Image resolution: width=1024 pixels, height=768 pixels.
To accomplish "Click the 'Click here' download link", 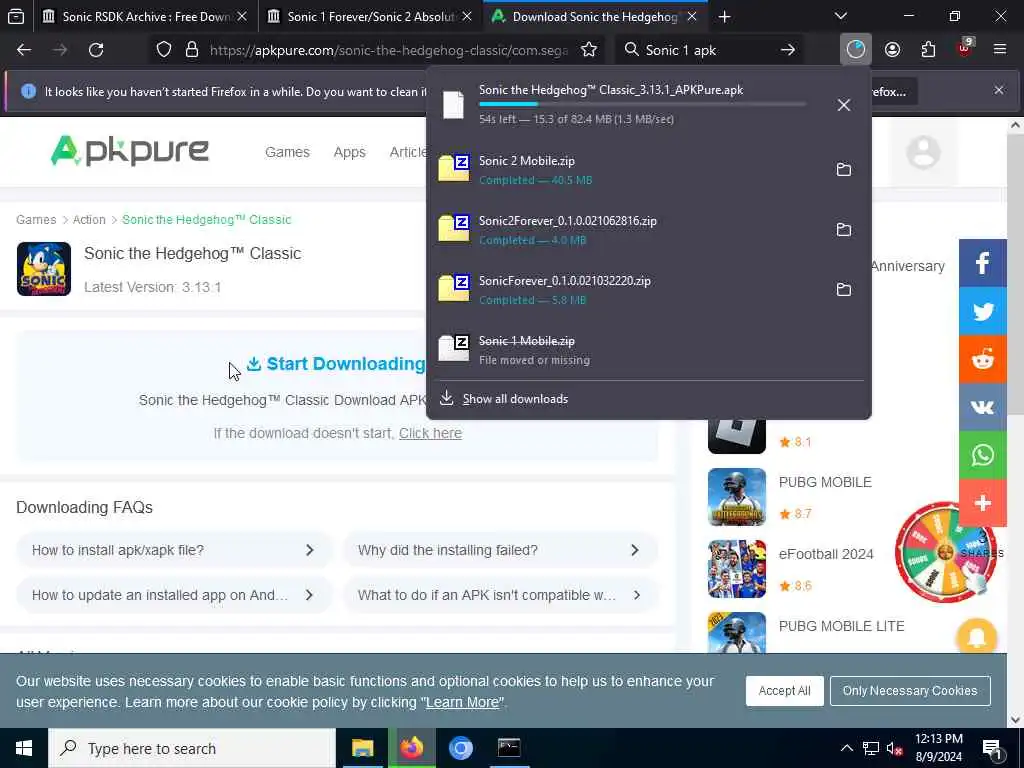I will click(x=430, y=433).
